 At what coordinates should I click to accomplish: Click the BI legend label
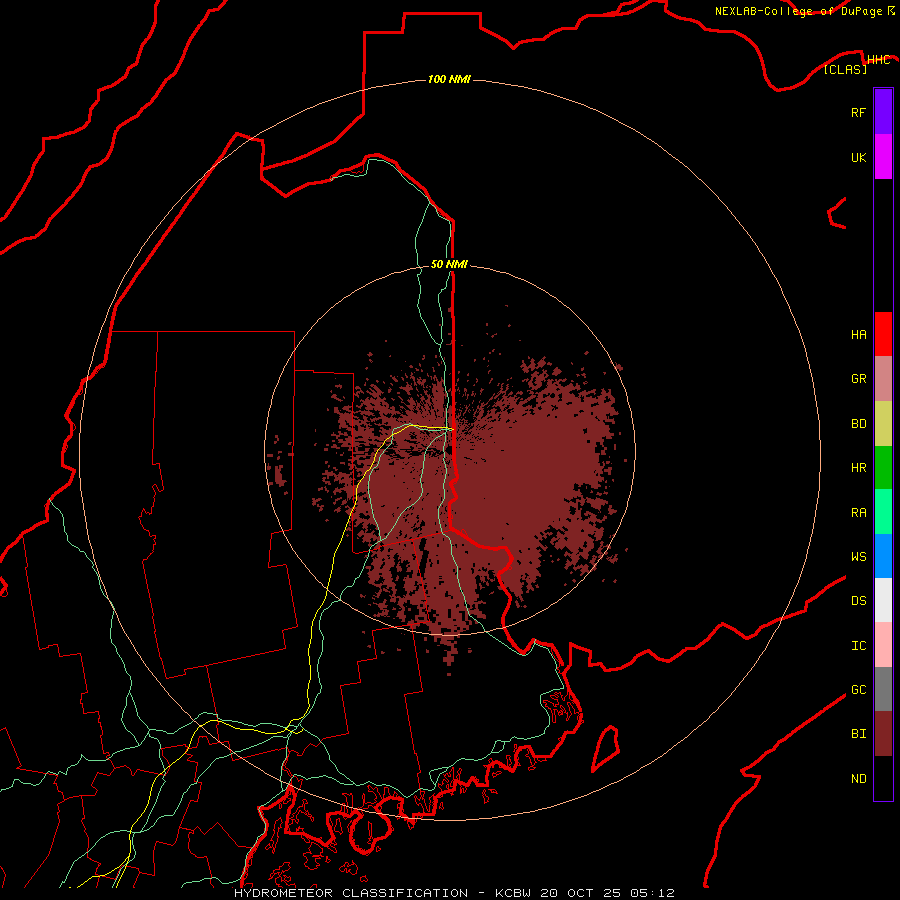pos(858,734)
